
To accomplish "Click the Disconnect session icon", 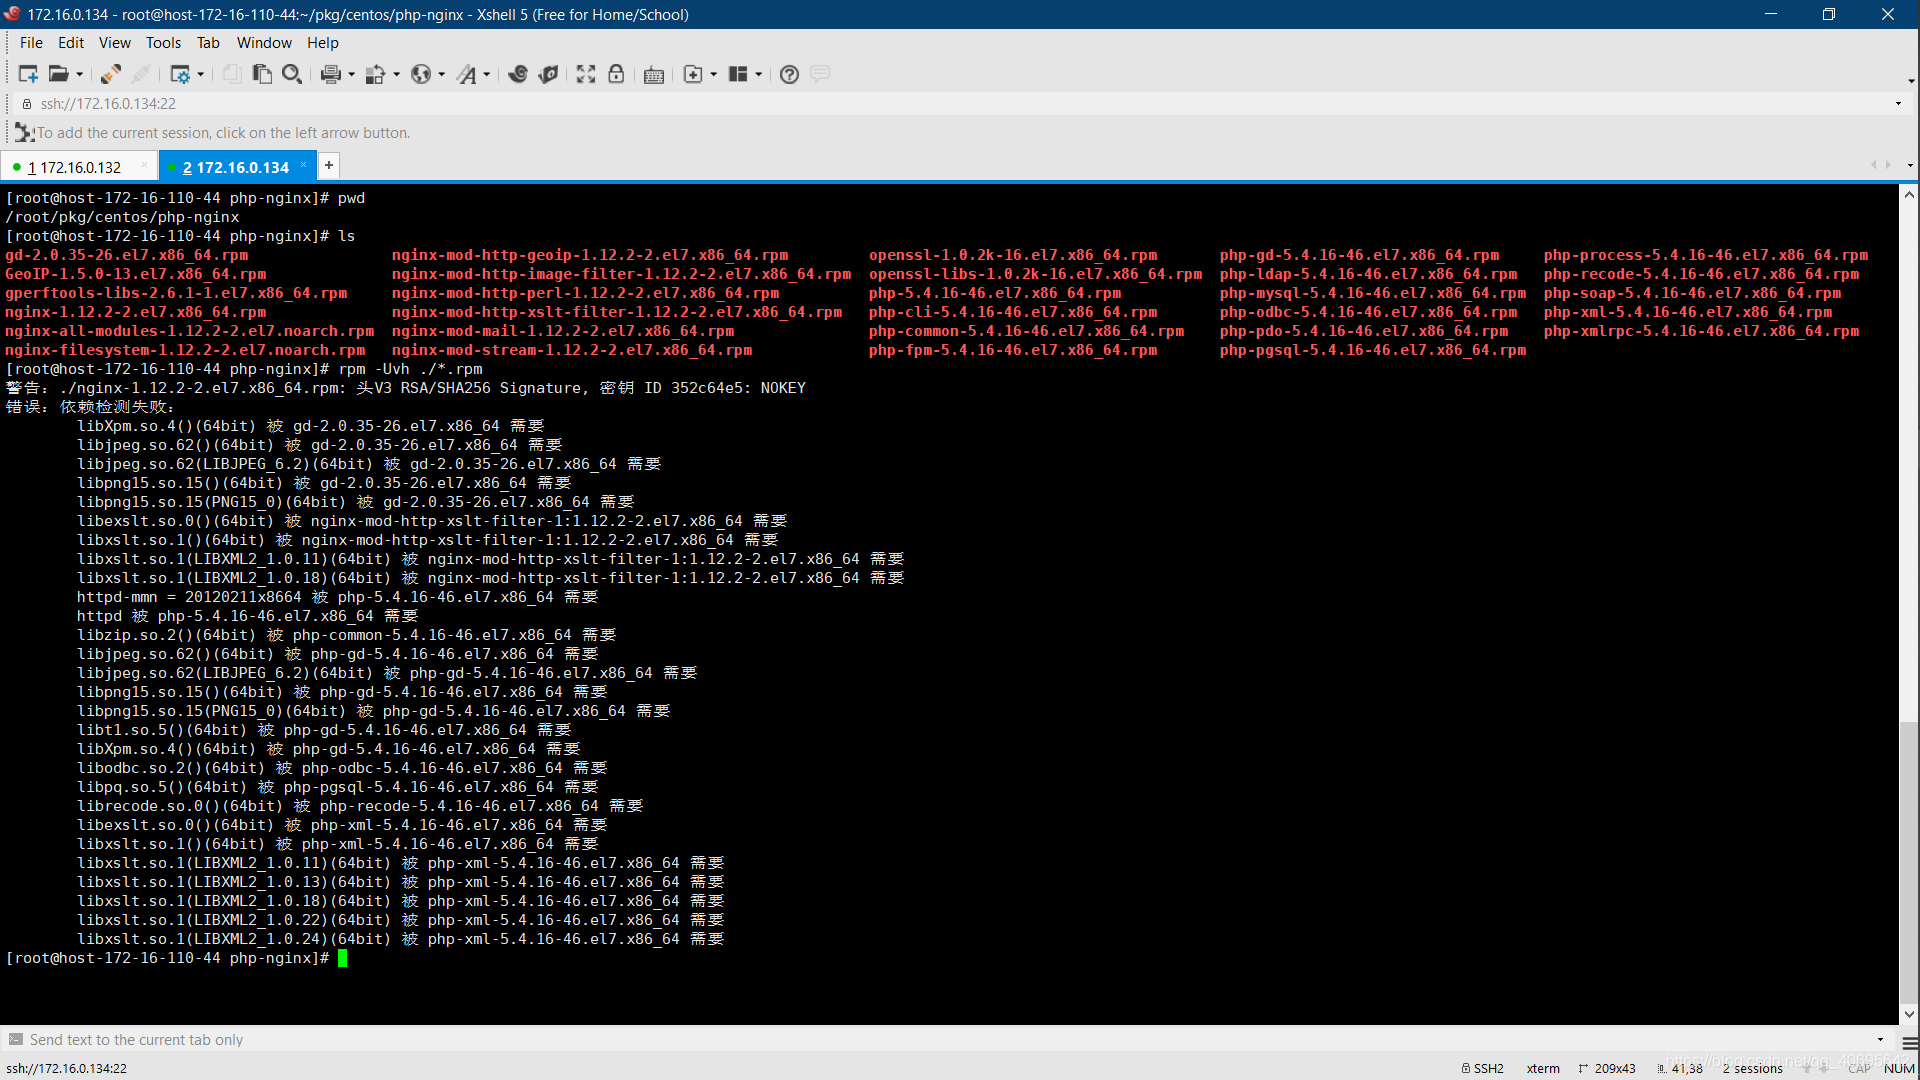I will click(111, 74).
